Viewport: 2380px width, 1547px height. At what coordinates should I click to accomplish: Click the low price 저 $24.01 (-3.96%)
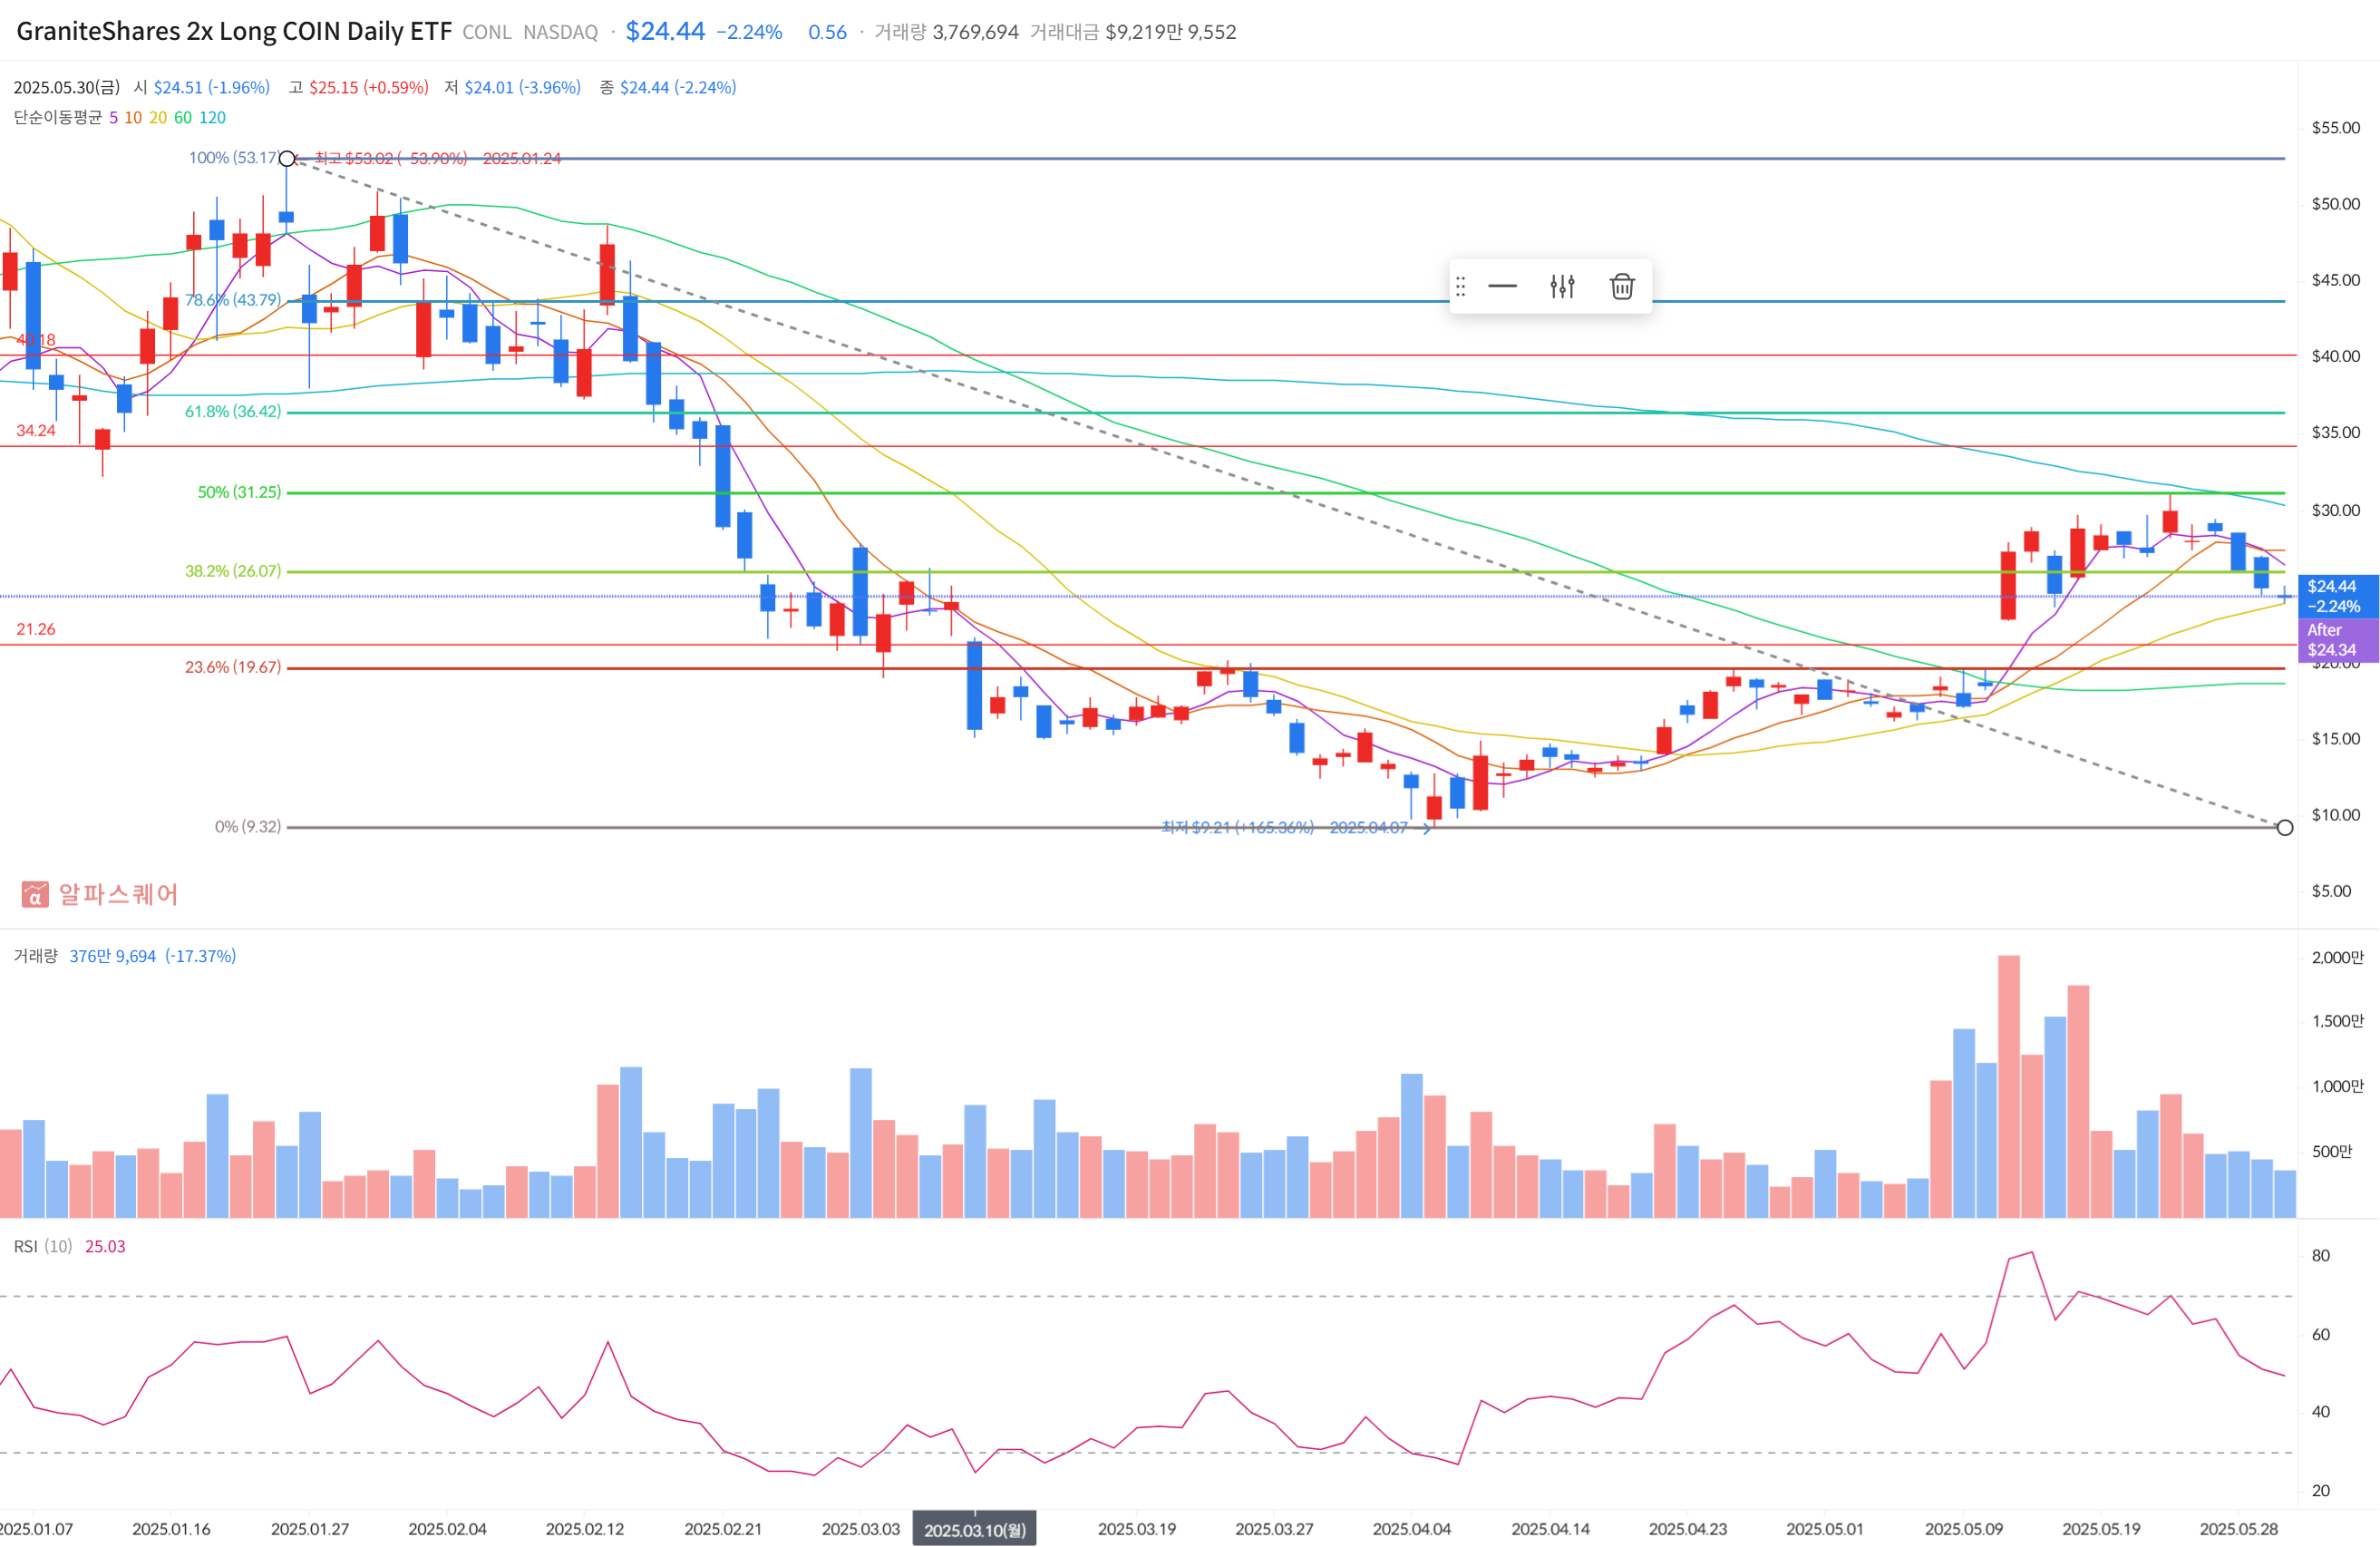[x=512, y=87]
